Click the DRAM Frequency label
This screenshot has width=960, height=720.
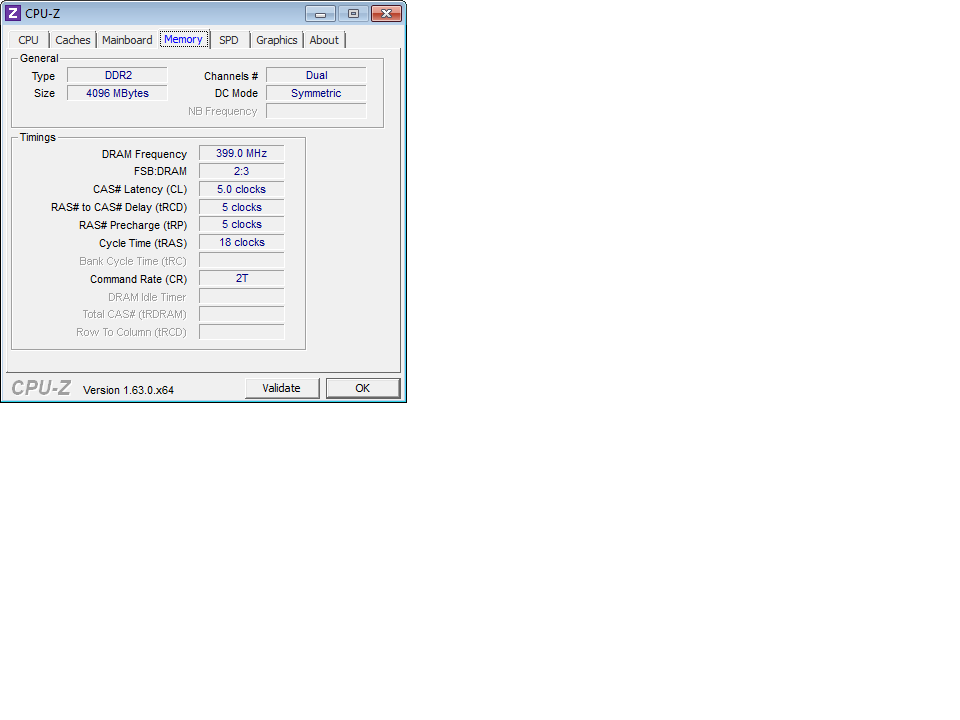144,154
